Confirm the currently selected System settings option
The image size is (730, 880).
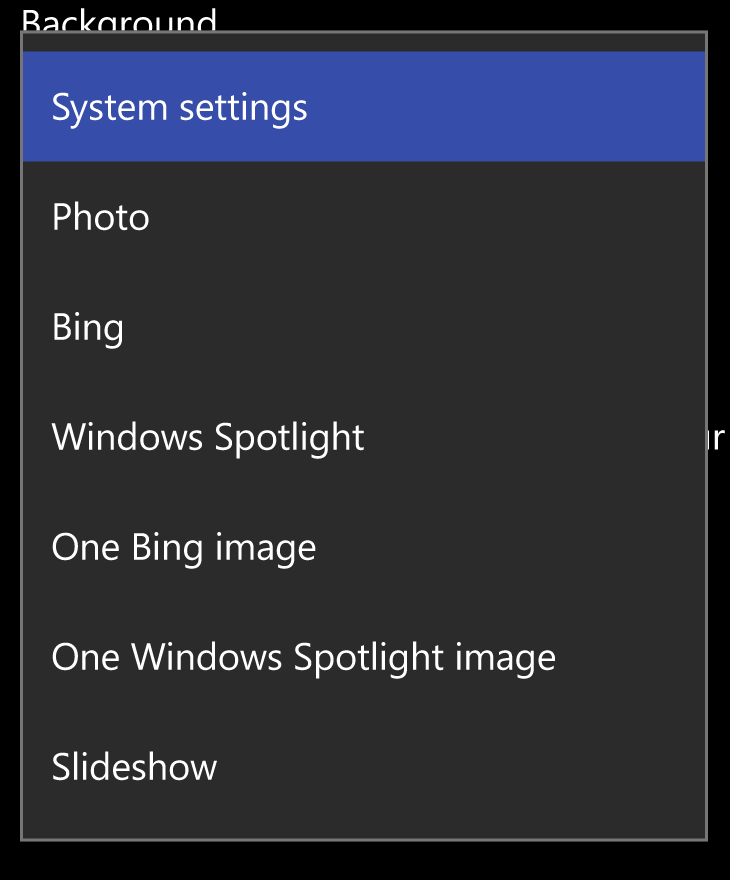tap(180, 106)
